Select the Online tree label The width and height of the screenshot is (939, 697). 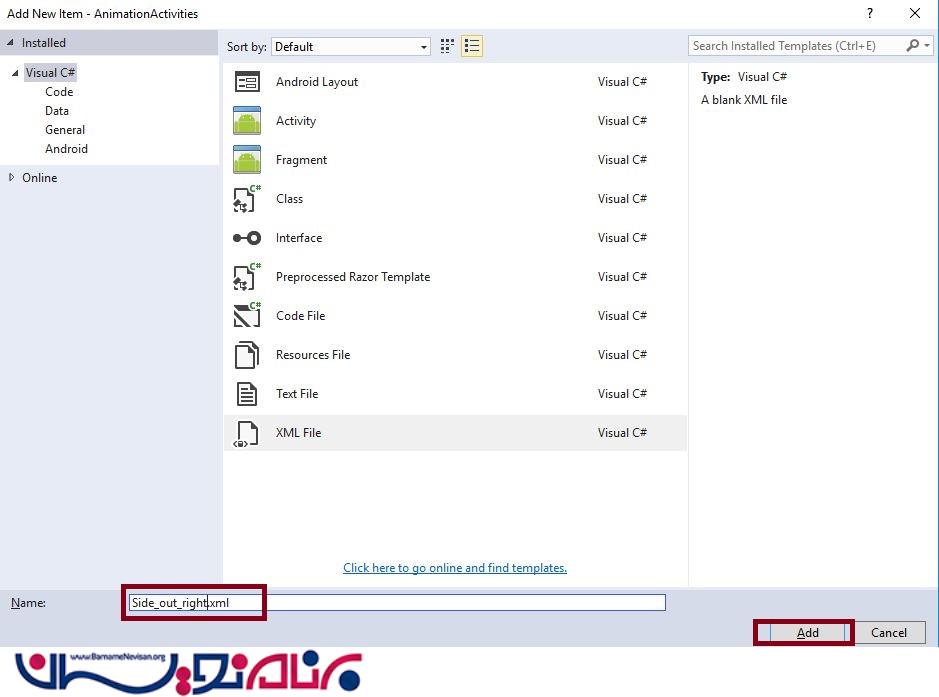(40, 178)
